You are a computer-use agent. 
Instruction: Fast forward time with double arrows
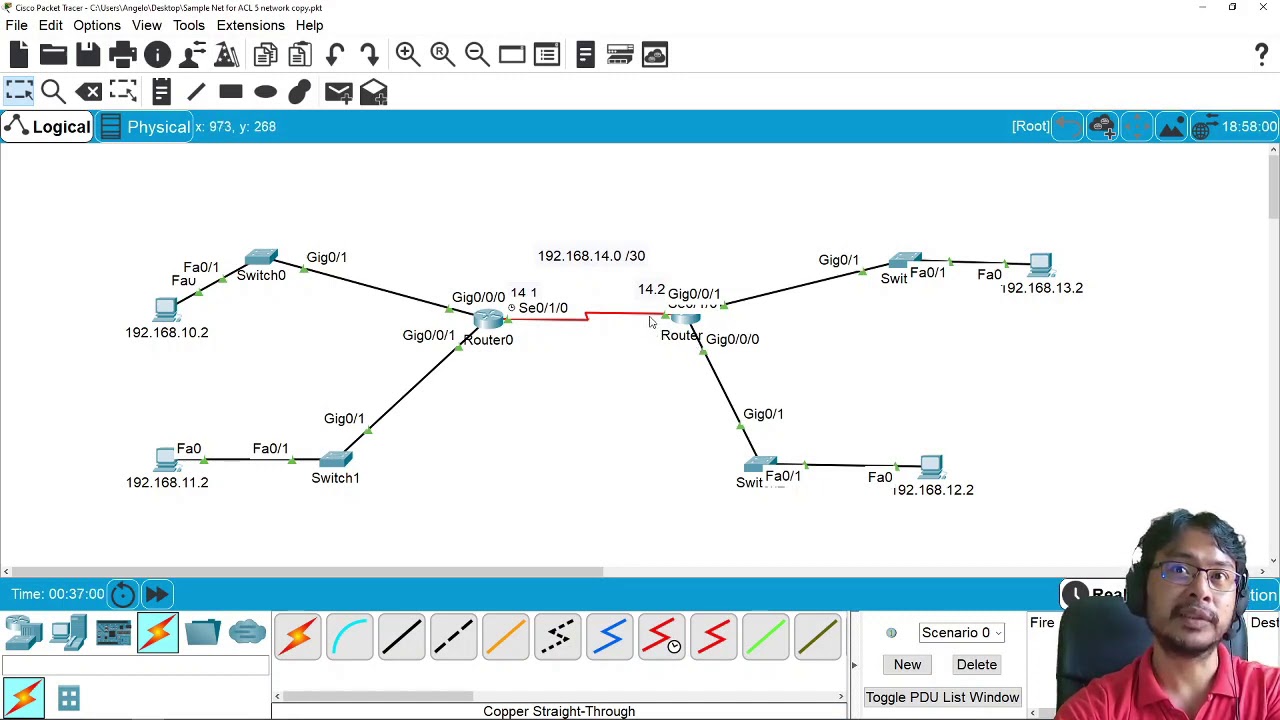[157, 594]
